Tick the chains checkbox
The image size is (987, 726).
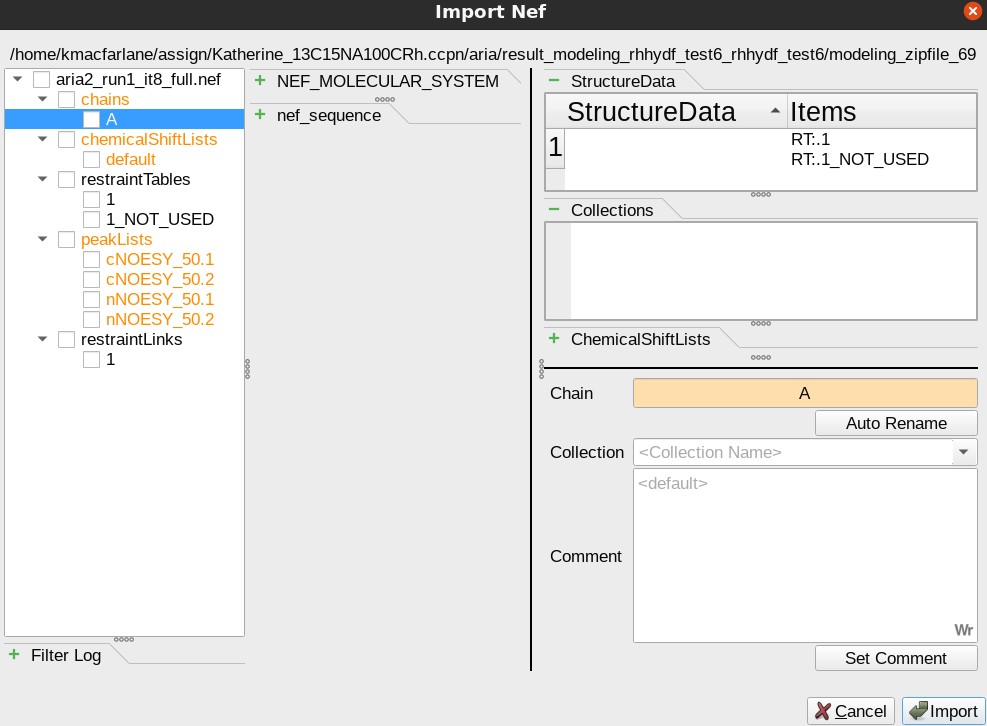[67, 99]
